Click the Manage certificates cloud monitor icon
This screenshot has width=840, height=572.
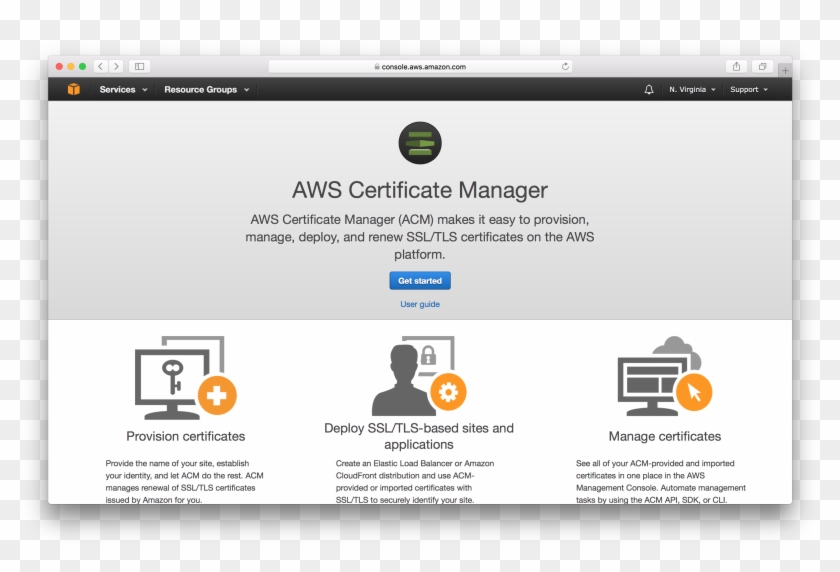point(665,376)
